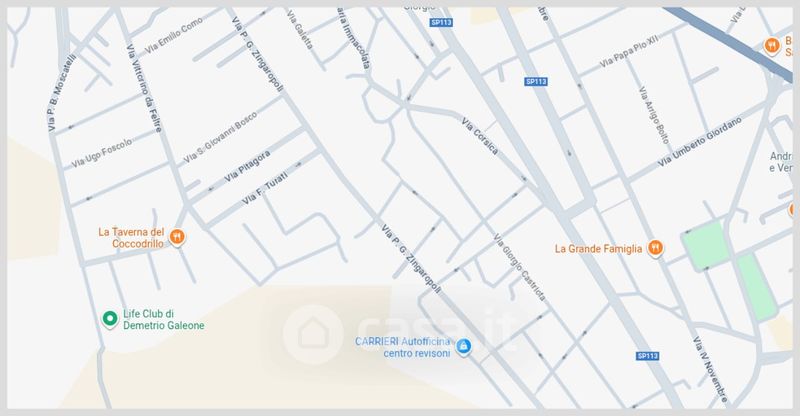
Task: Click the Via Corsica street label
Action: (x=480, y=136)
